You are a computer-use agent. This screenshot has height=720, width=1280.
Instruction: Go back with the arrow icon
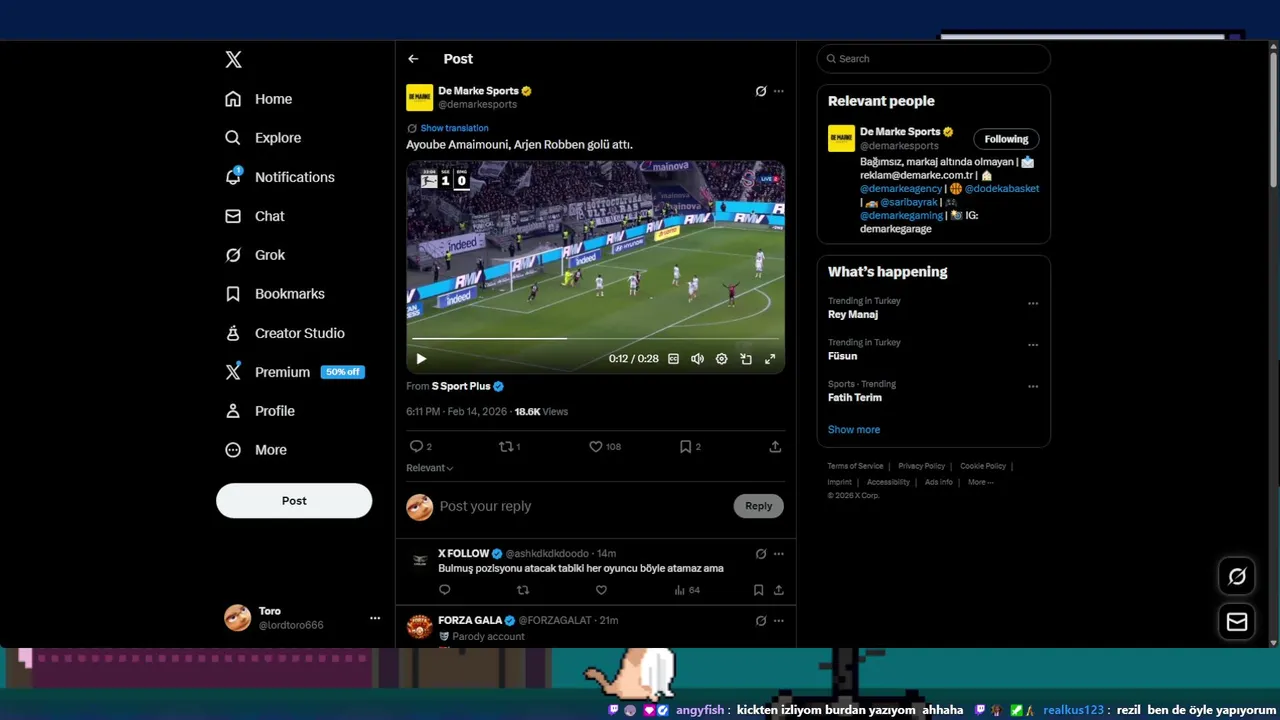coord(413,59)
